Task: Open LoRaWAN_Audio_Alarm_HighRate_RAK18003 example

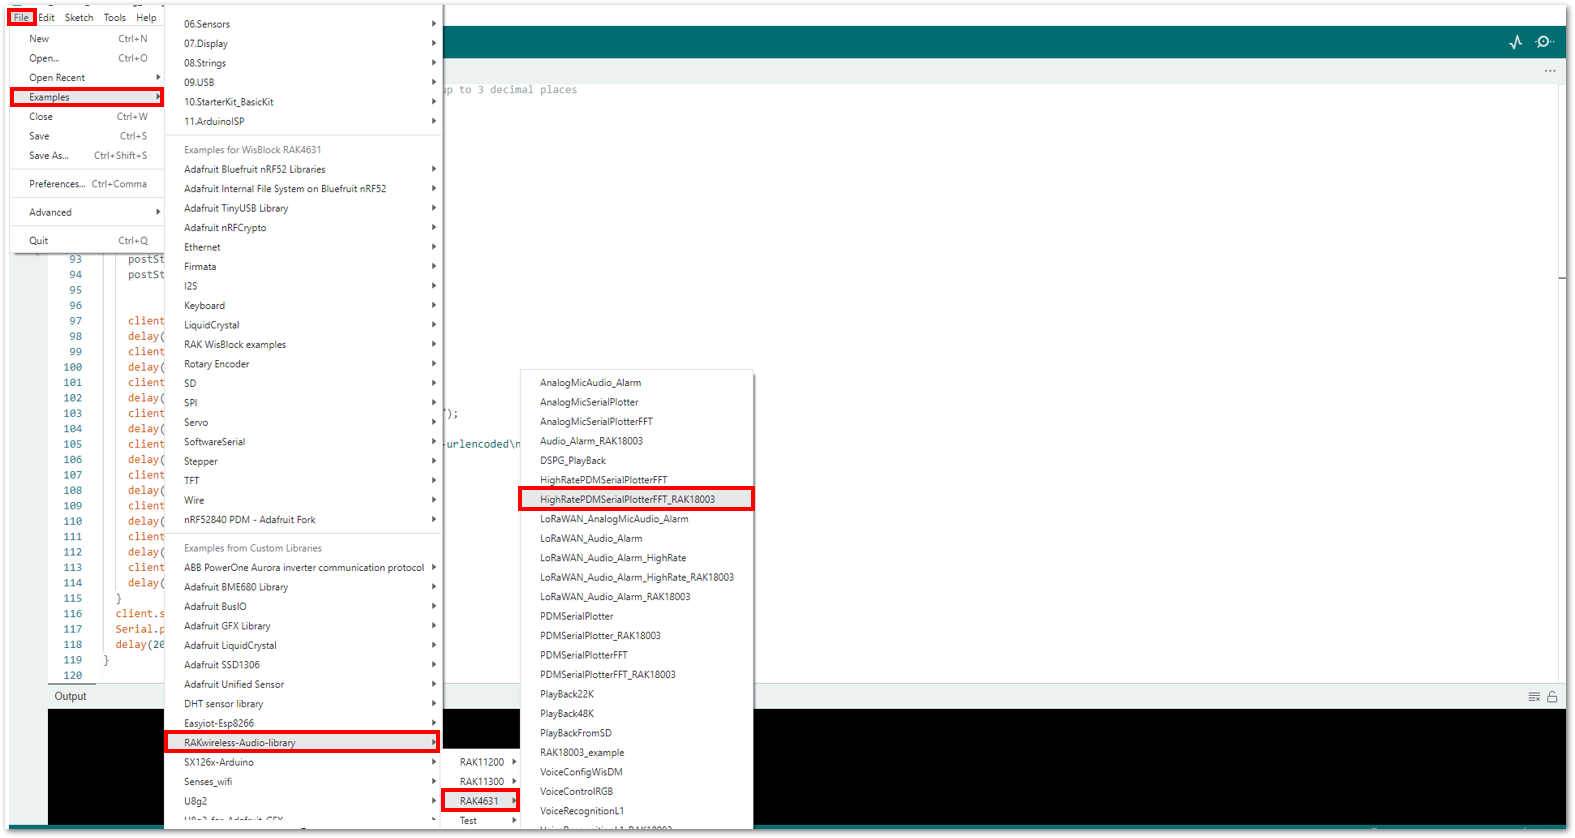Action: click(x=636, y=577)
